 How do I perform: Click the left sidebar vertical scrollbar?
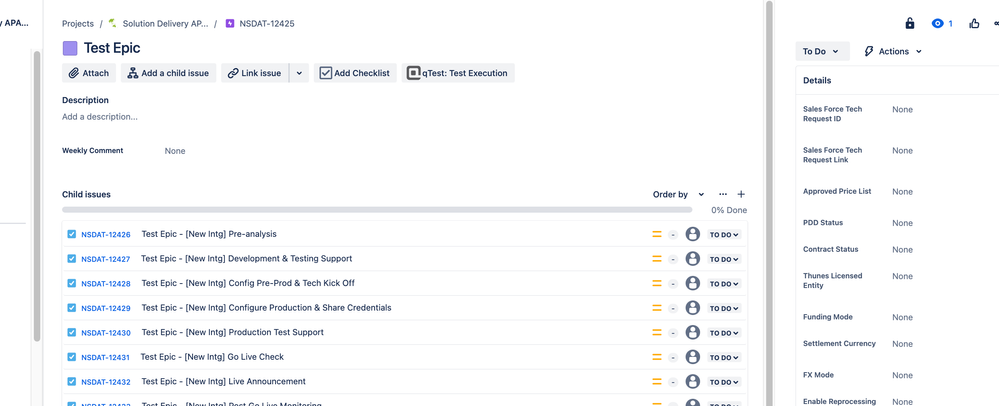37,196
